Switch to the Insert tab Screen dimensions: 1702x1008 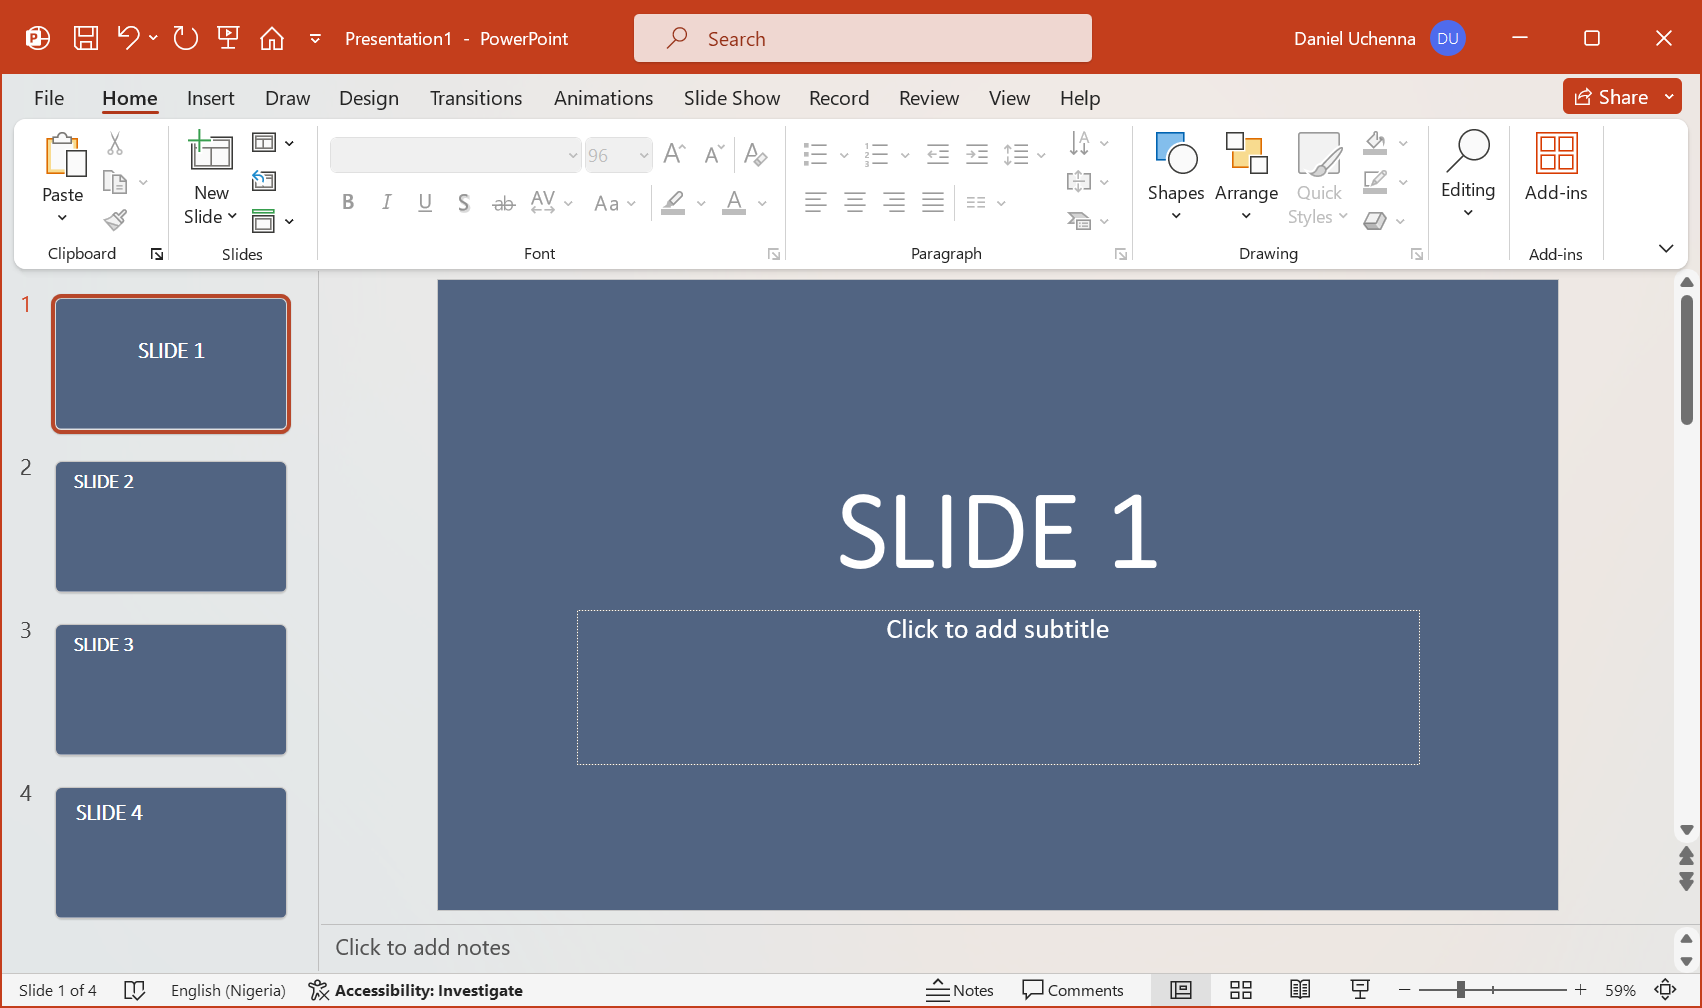pyautogui.click(x=210, y=98)
